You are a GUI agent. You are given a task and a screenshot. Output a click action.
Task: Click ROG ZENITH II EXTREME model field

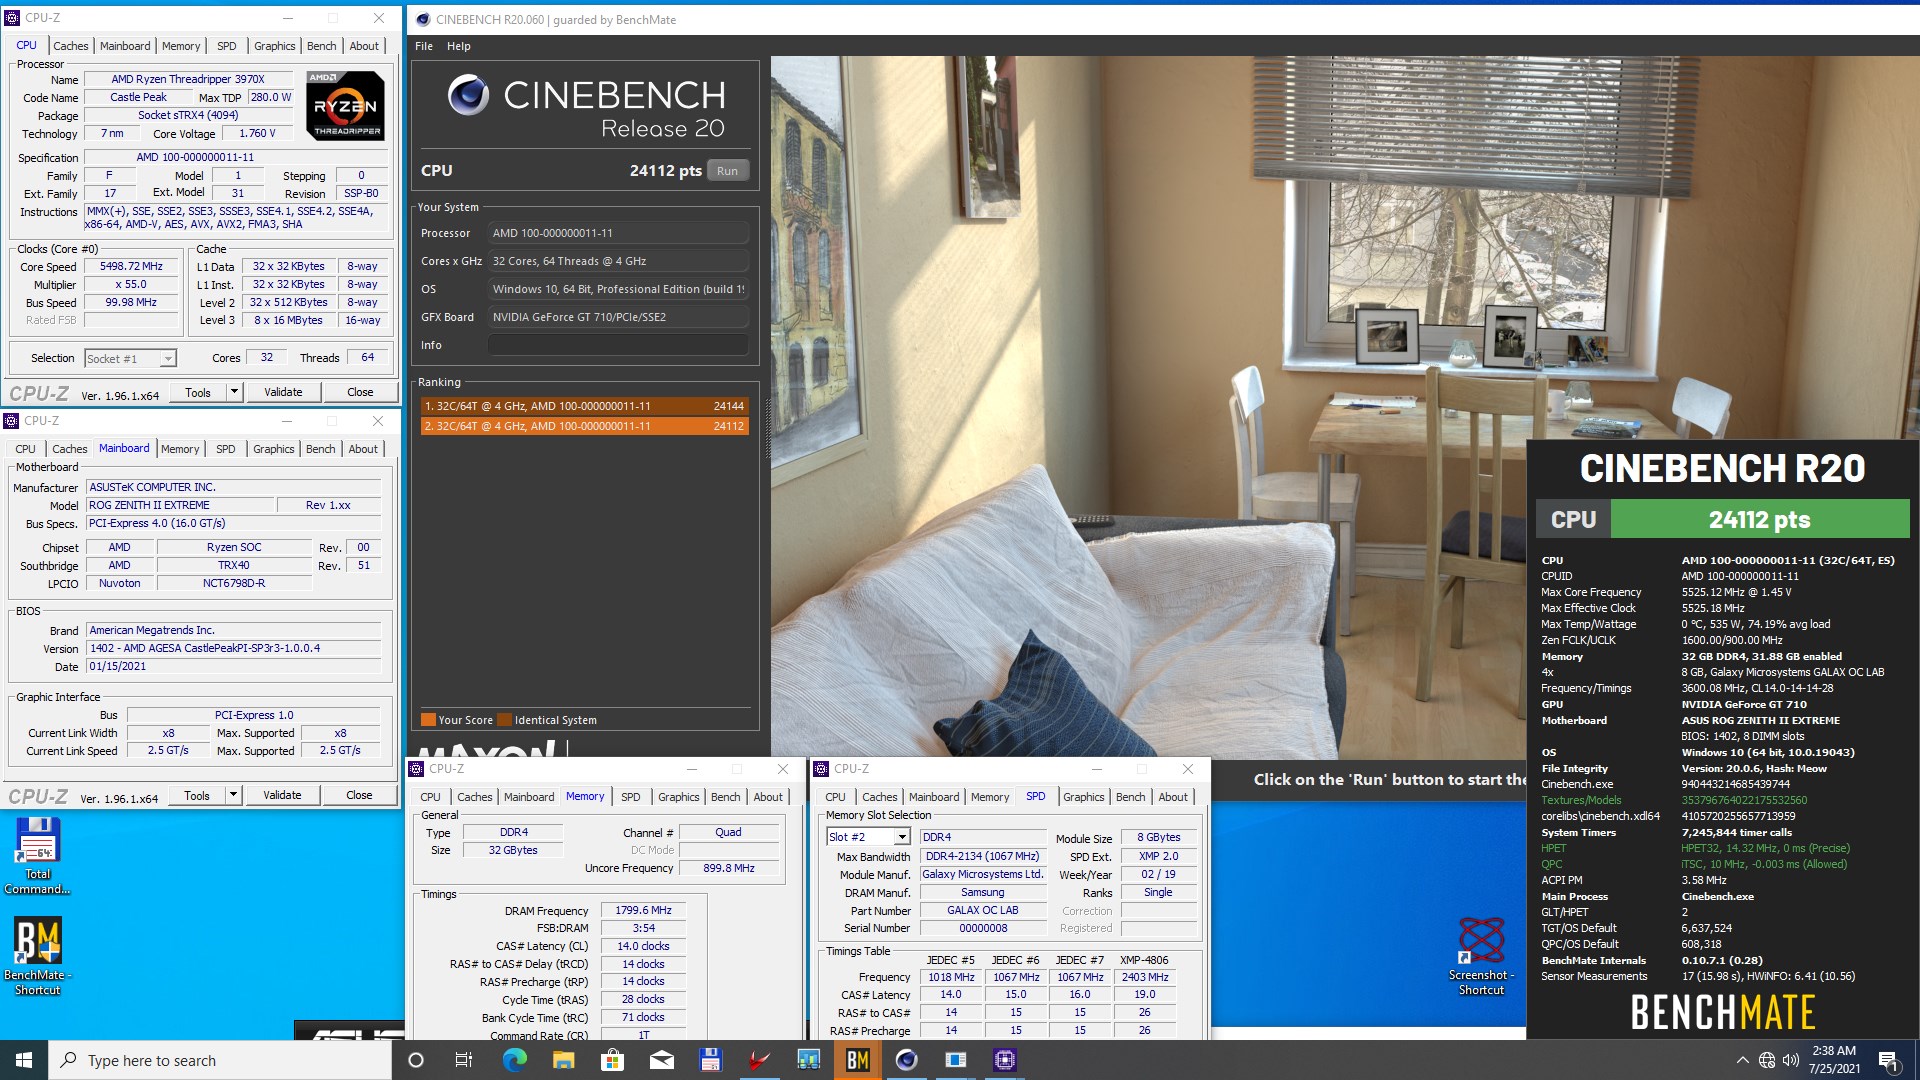click(180, 505)
